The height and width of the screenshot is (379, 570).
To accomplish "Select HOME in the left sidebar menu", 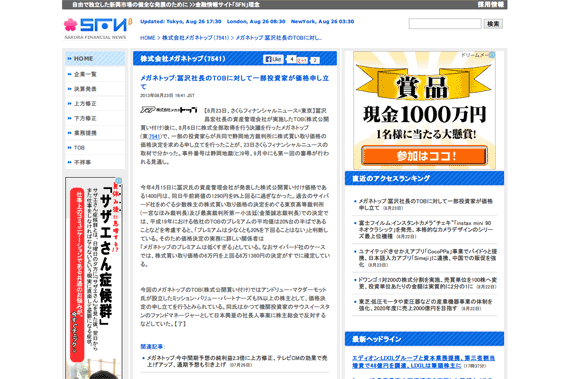I will point(95,59).
